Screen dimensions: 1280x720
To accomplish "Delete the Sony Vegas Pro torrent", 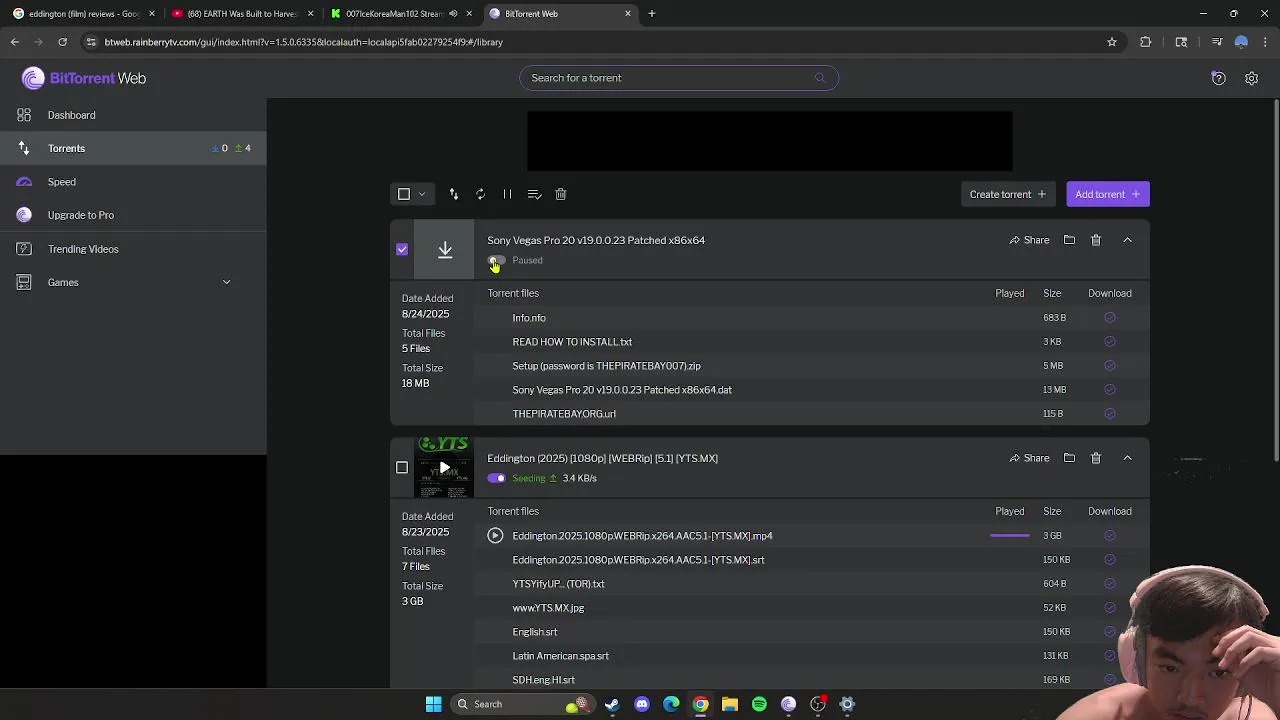I will click(1096, 240).
